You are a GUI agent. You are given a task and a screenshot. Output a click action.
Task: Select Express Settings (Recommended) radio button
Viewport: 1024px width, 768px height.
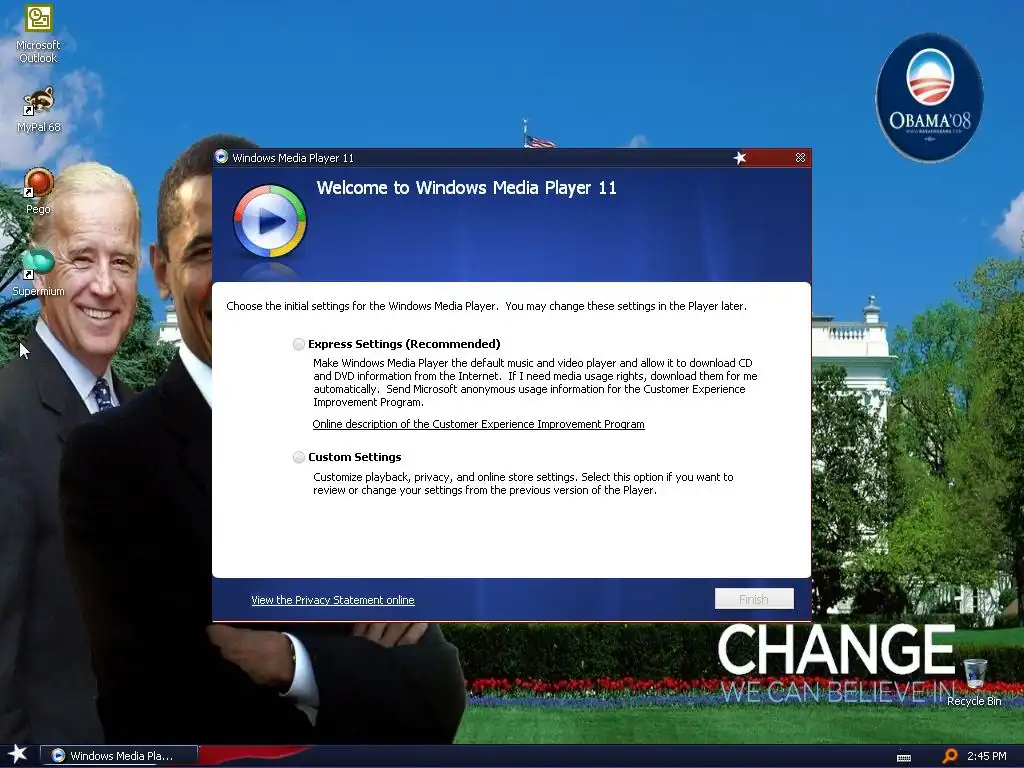coord(298,344)
